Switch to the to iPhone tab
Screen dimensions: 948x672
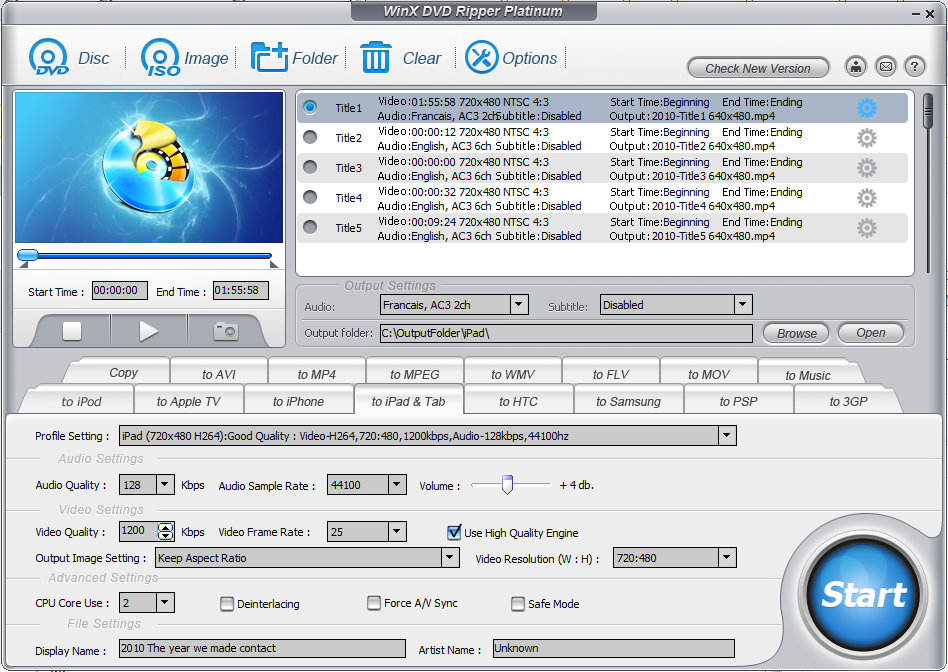(x=299, y=401)
